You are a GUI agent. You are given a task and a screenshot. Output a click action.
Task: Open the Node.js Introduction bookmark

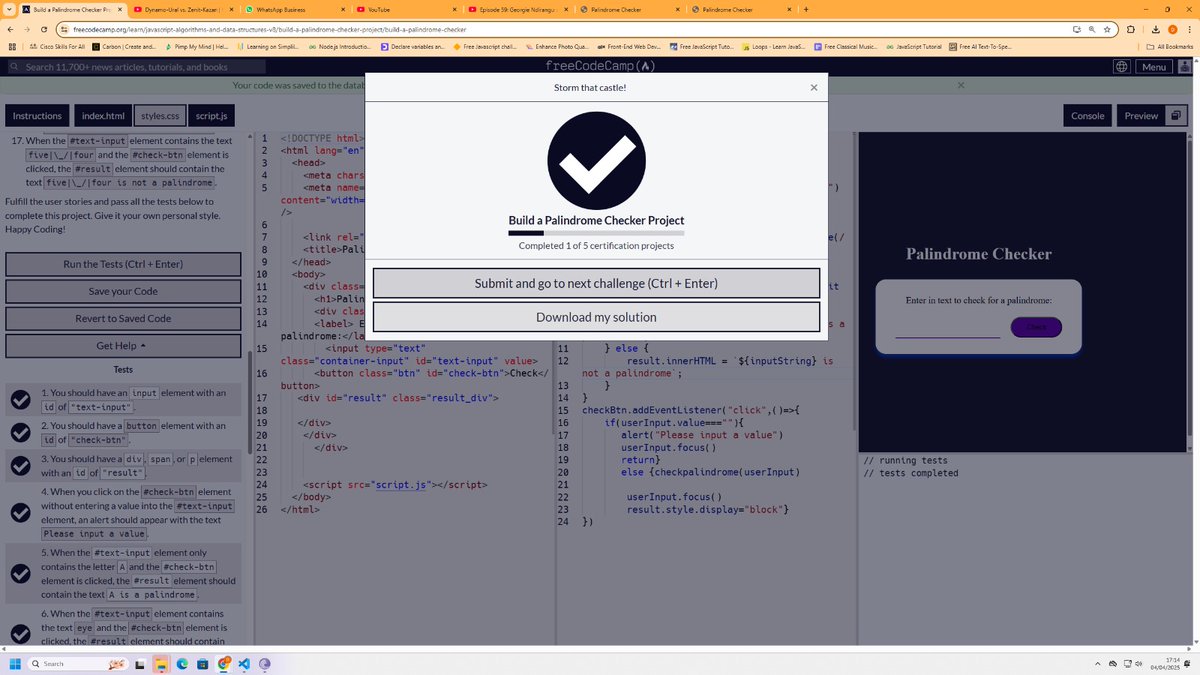(x=338, y=47)
